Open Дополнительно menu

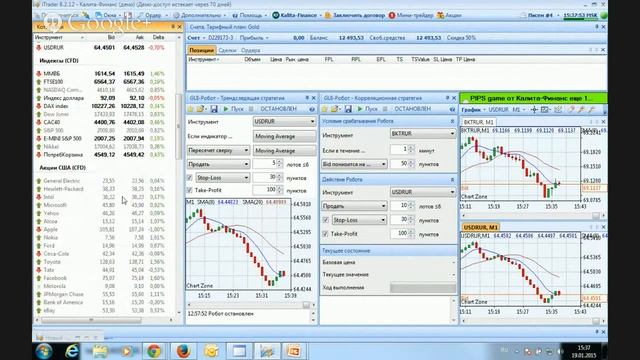199,16
